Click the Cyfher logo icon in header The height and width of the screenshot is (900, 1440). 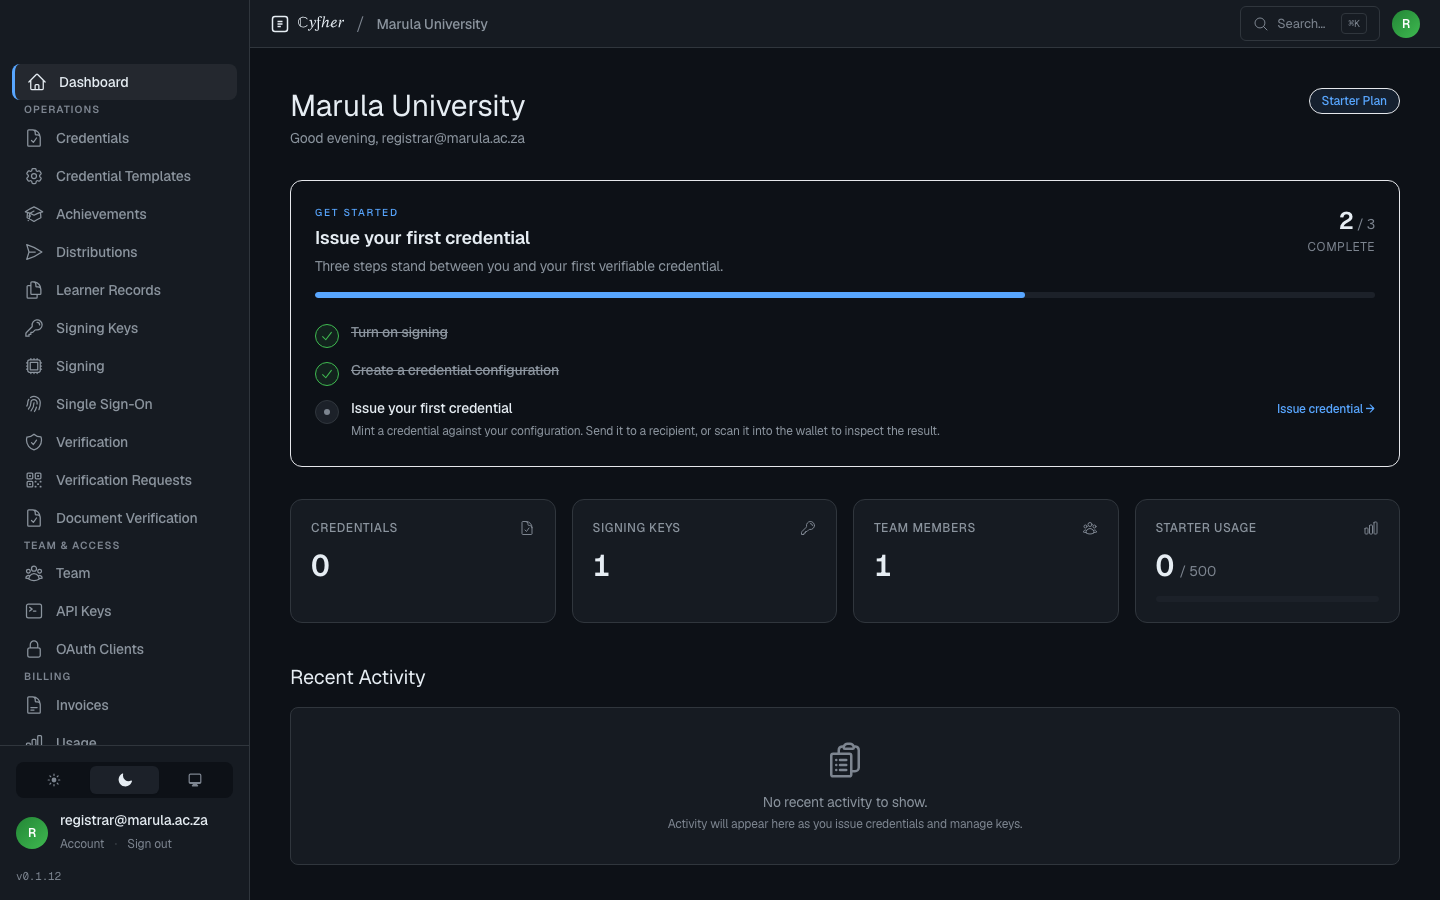click(280, 24)
